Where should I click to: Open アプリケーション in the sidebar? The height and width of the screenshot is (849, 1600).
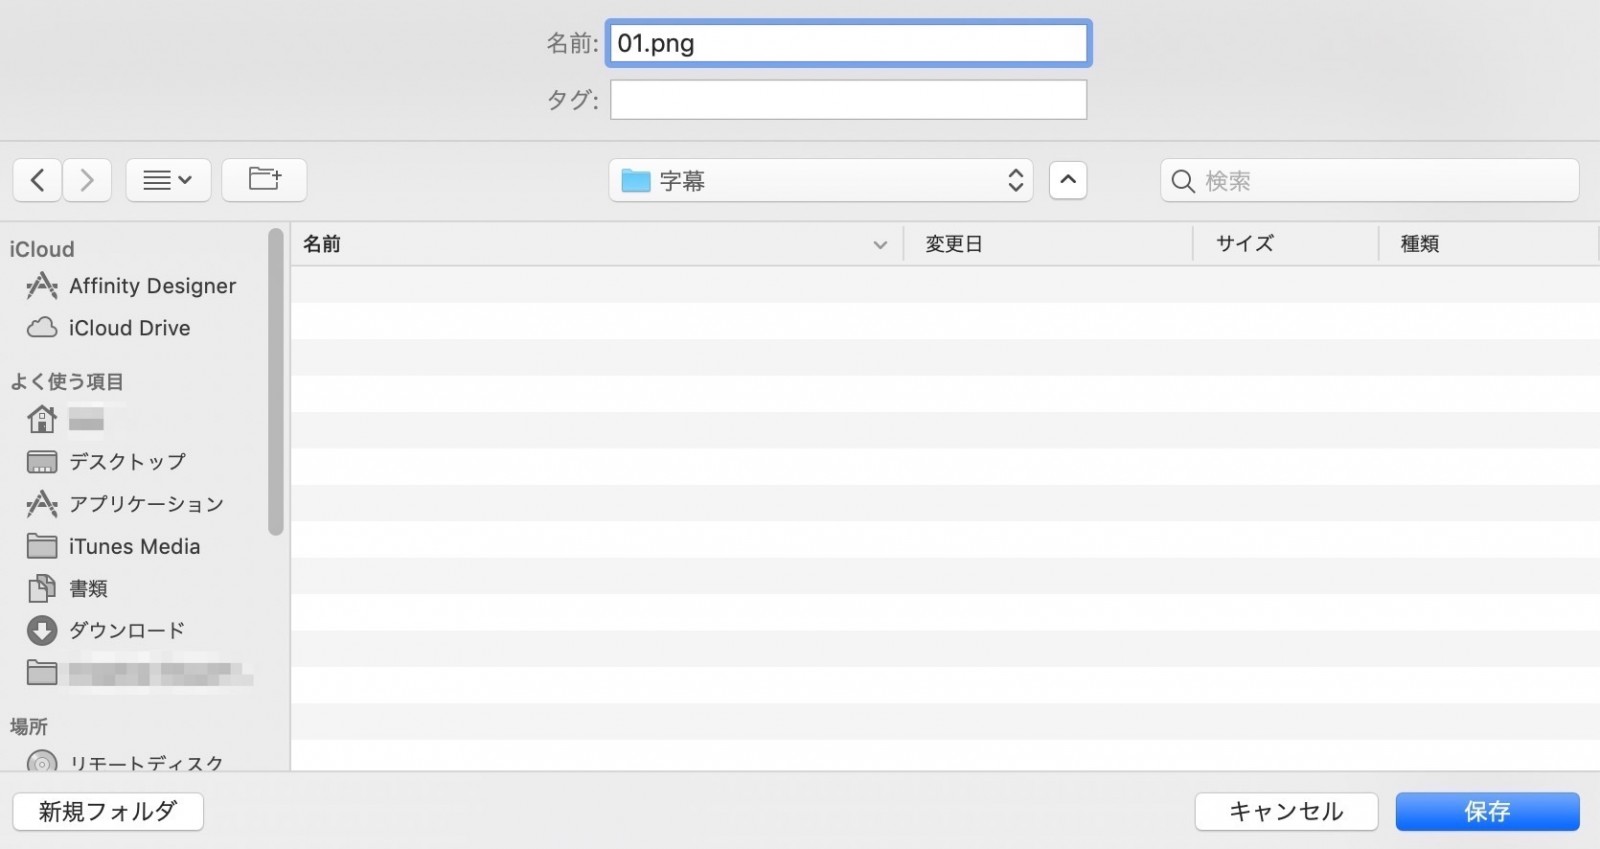pyautogui.click(x=126, y=504)
